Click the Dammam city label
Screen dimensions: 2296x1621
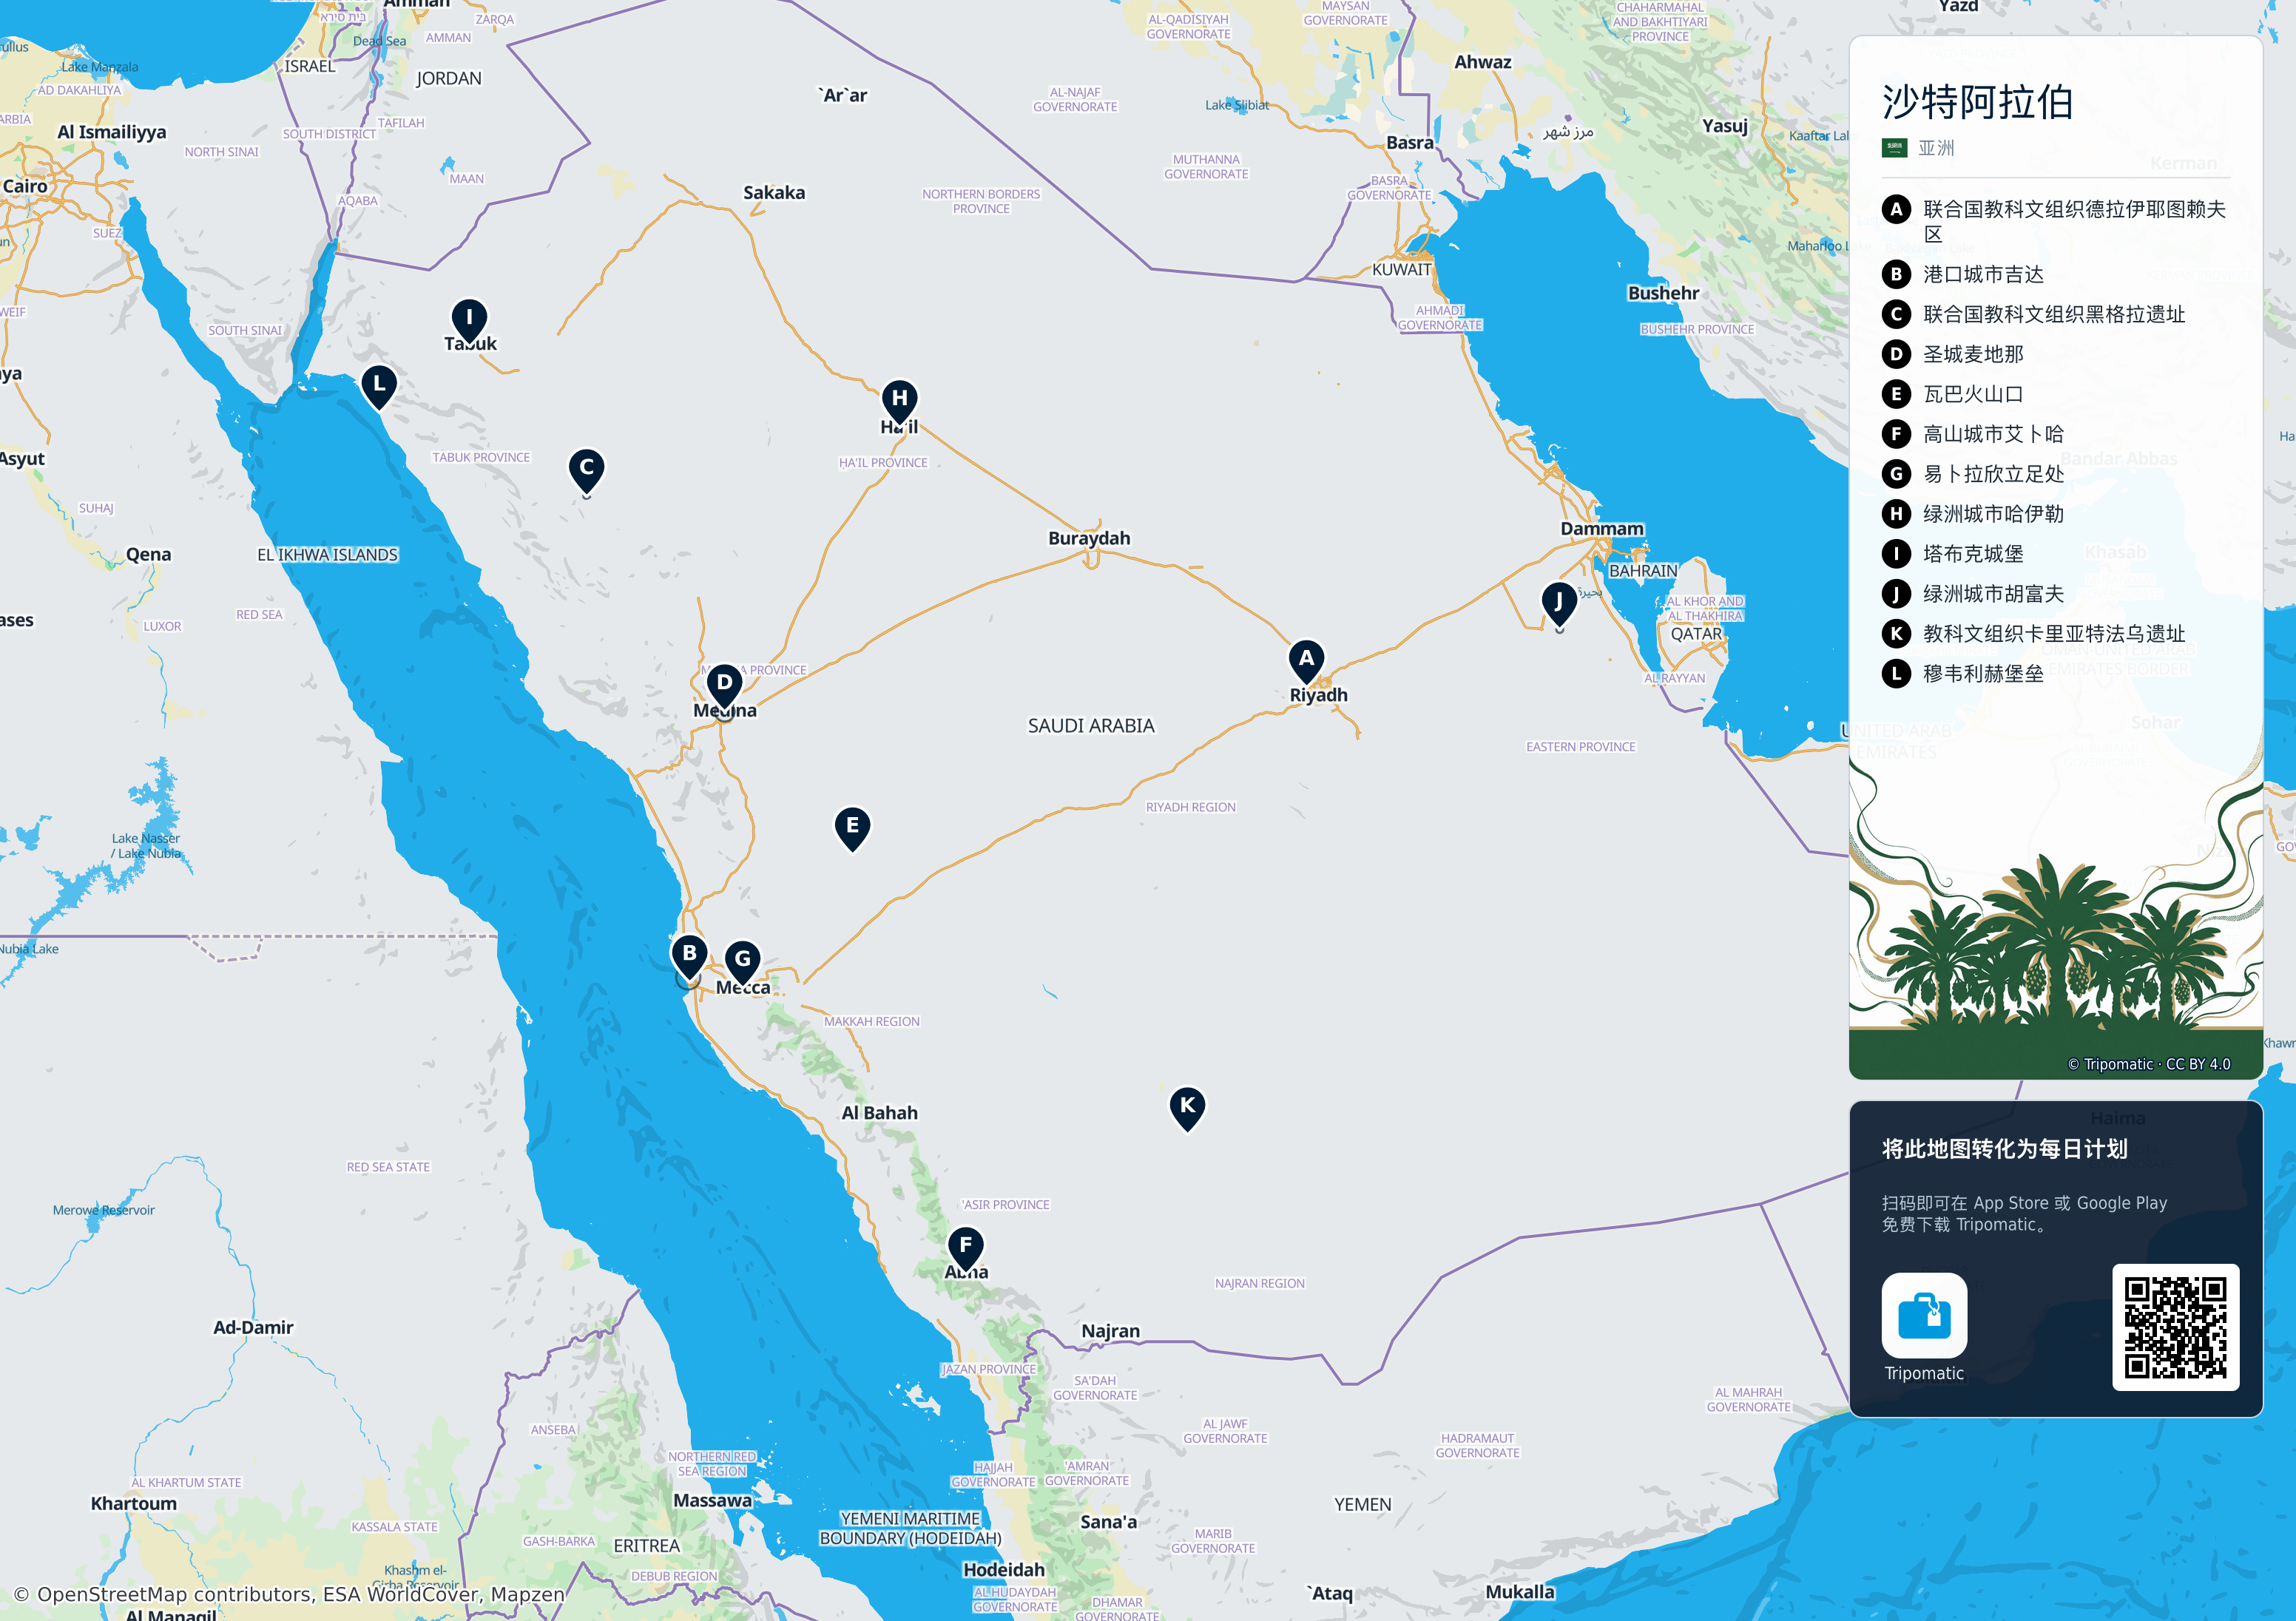coord(1602,529)
